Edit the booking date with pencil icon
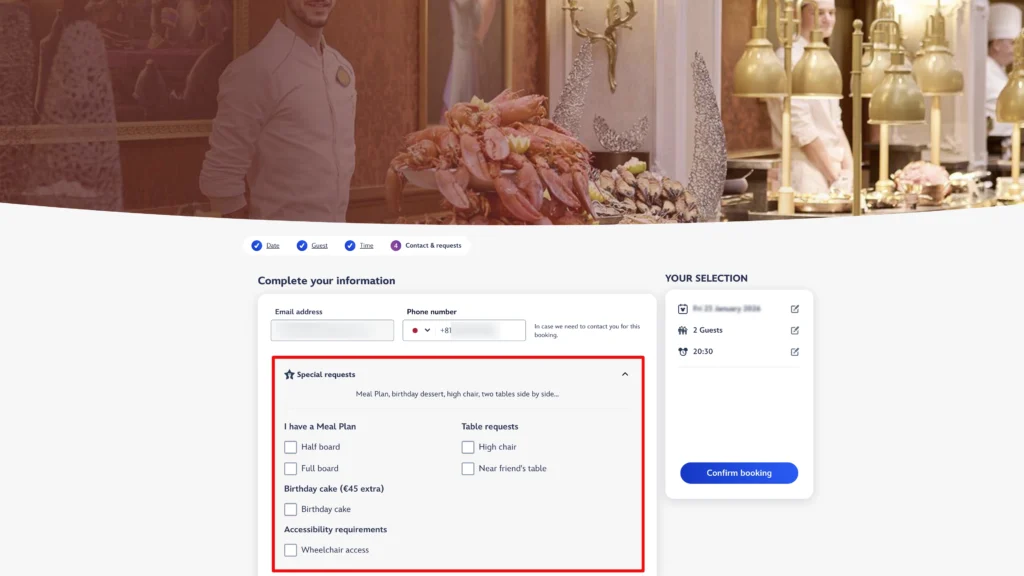Image resolution: width=1024 pixels, height=576 pixels. [x=795, y=309]
